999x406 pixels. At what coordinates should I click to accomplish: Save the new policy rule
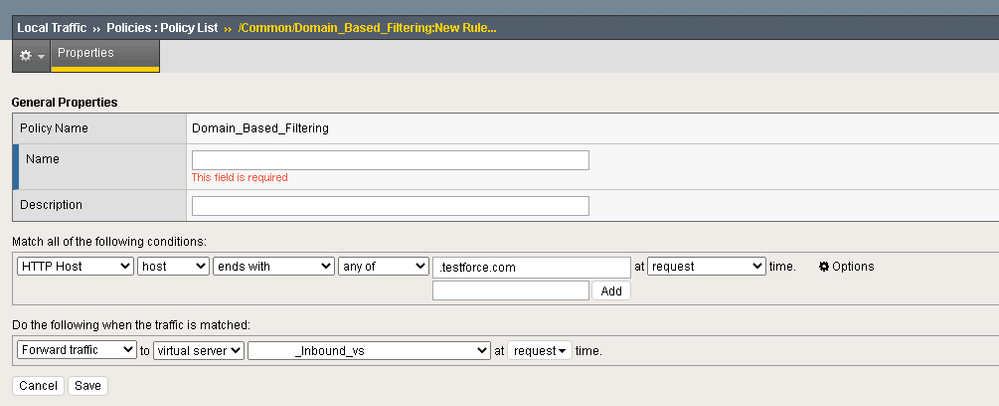point(88,386)
